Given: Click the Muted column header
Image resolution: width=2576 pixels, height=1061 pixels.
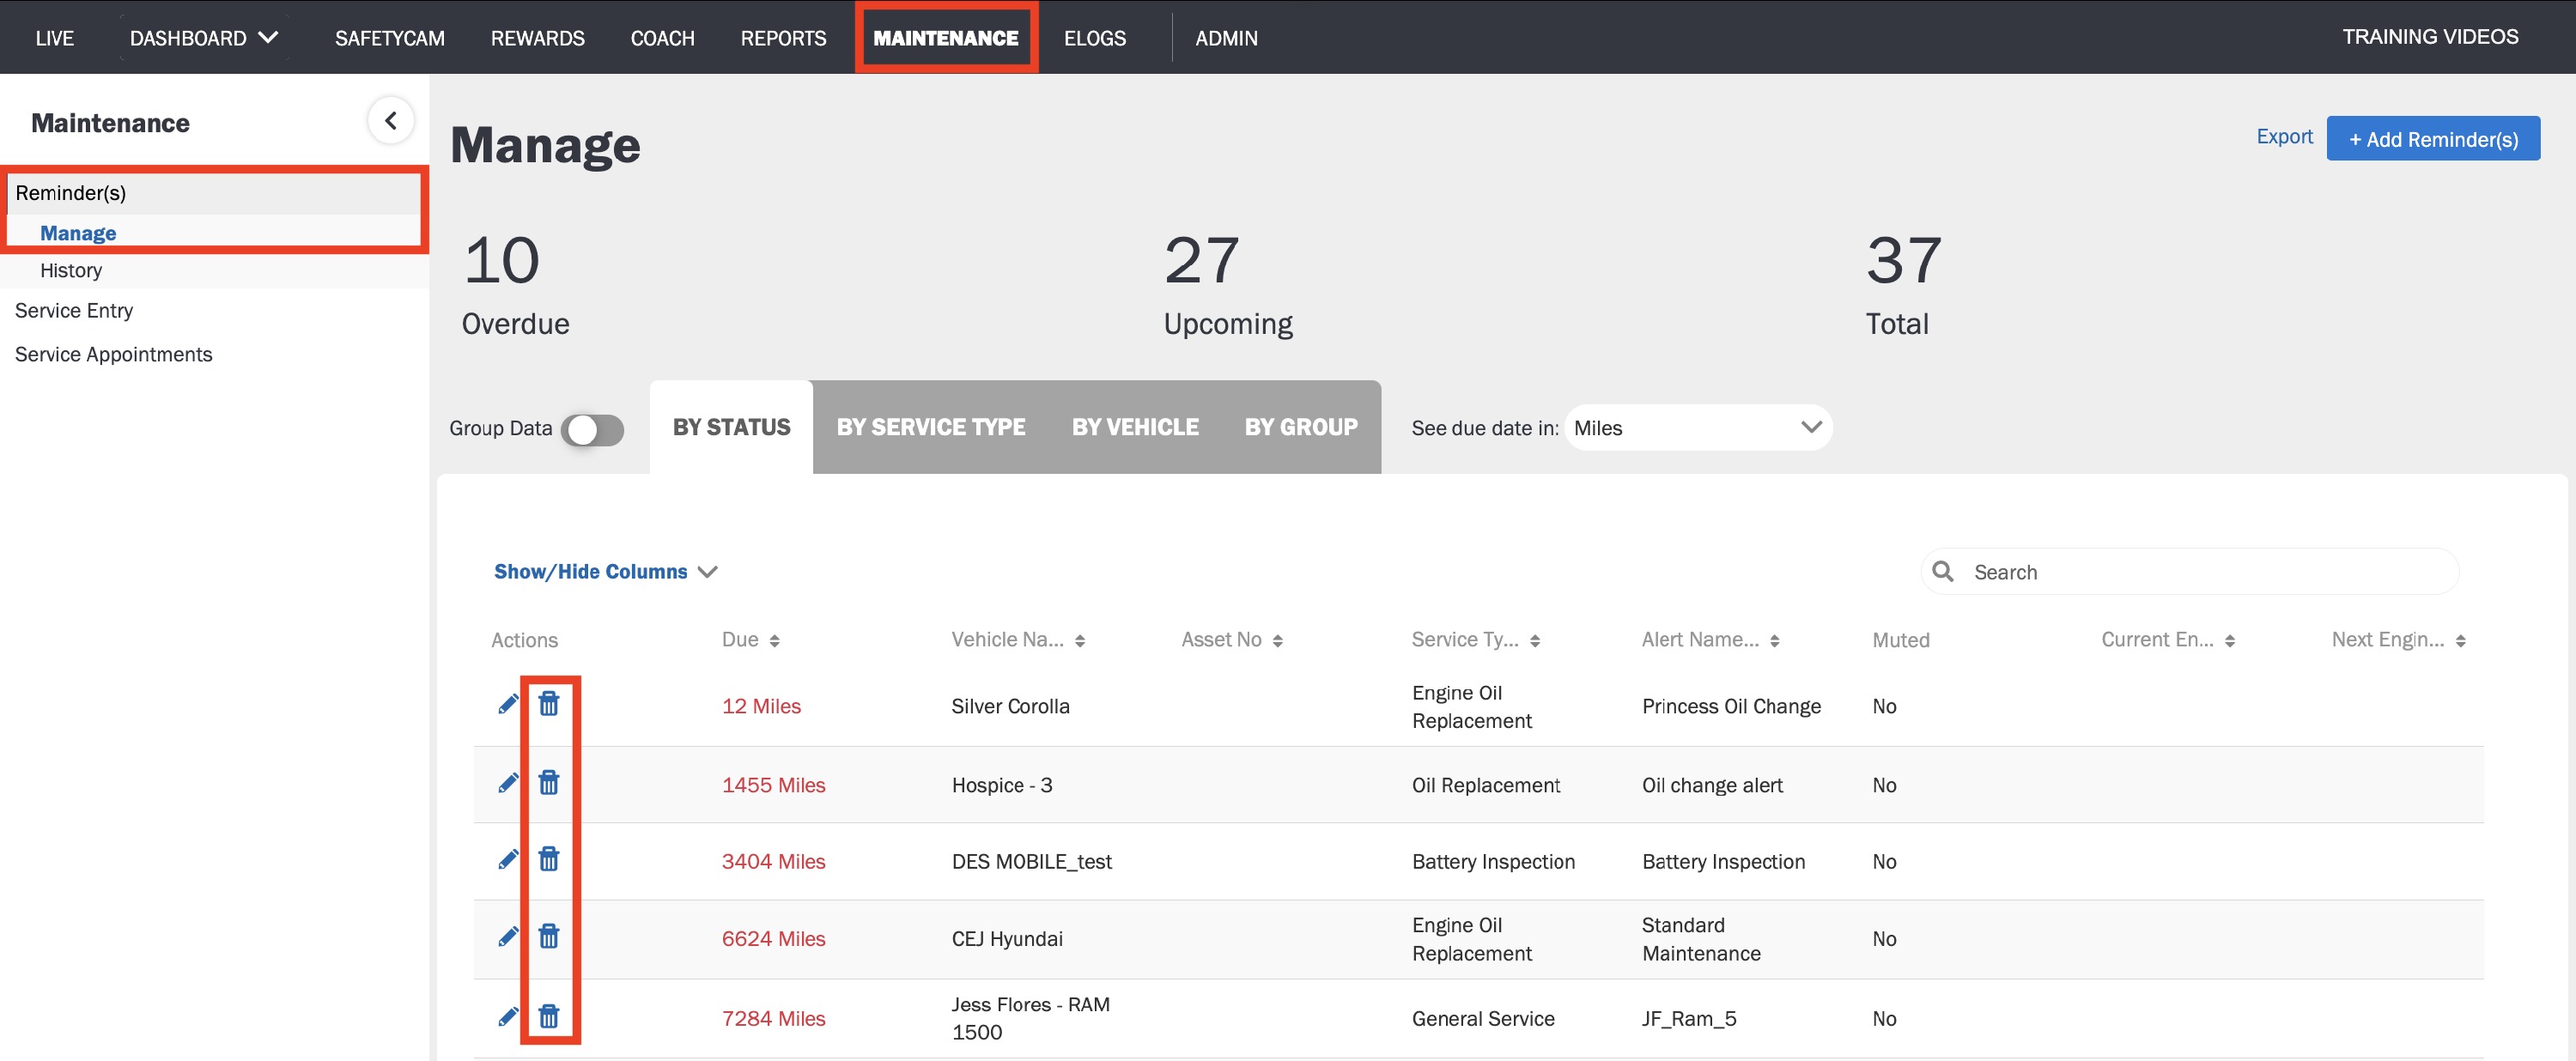Looking at the screenshot, I should [x=1900, y=641].
